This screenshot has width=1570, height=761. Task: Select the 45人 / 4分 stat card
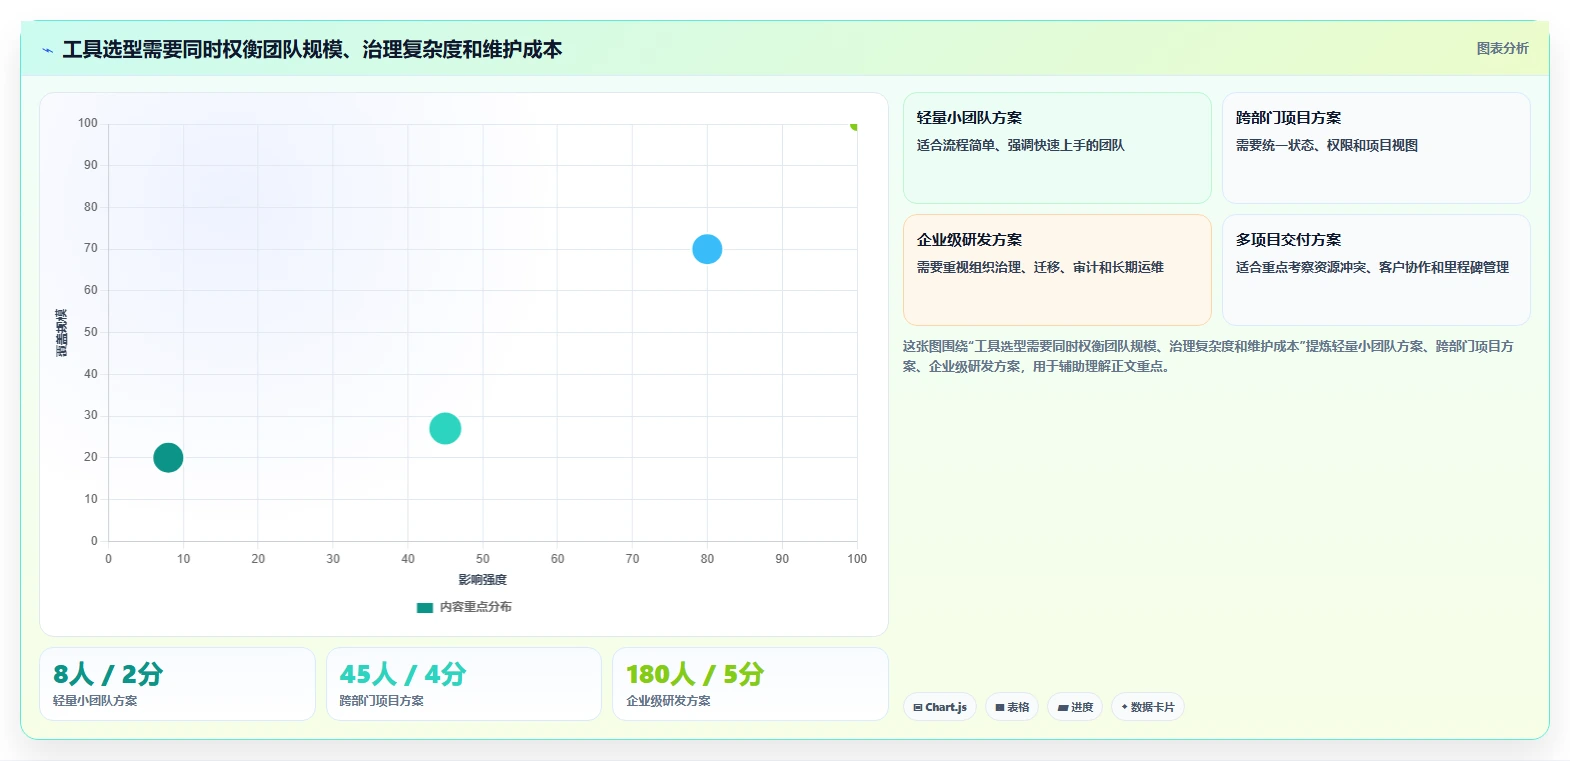tap(464, 684)
